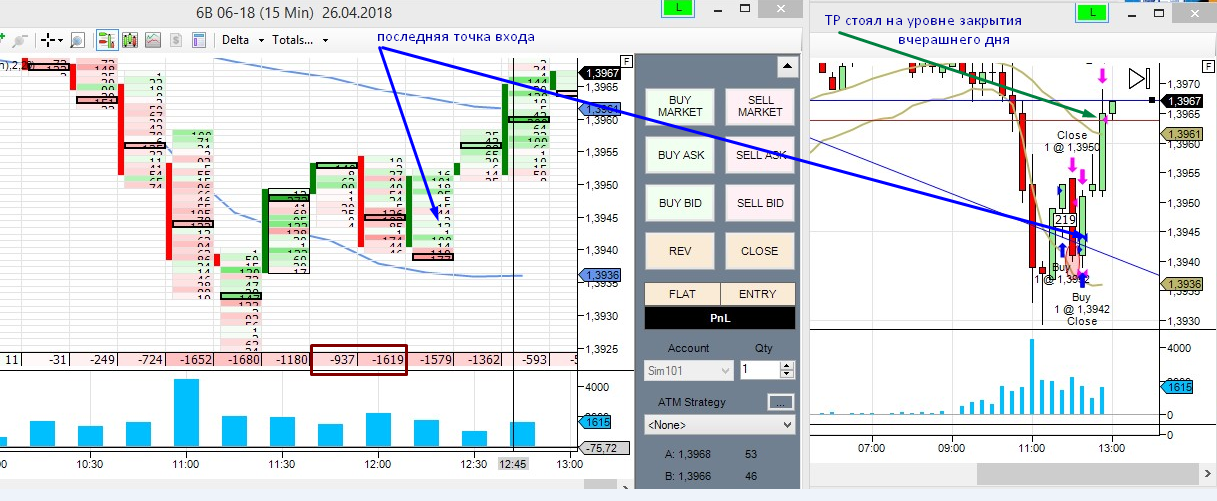Open the chart properties panel icon
The height and width of the screenshot is (501, 1217).
198,40
